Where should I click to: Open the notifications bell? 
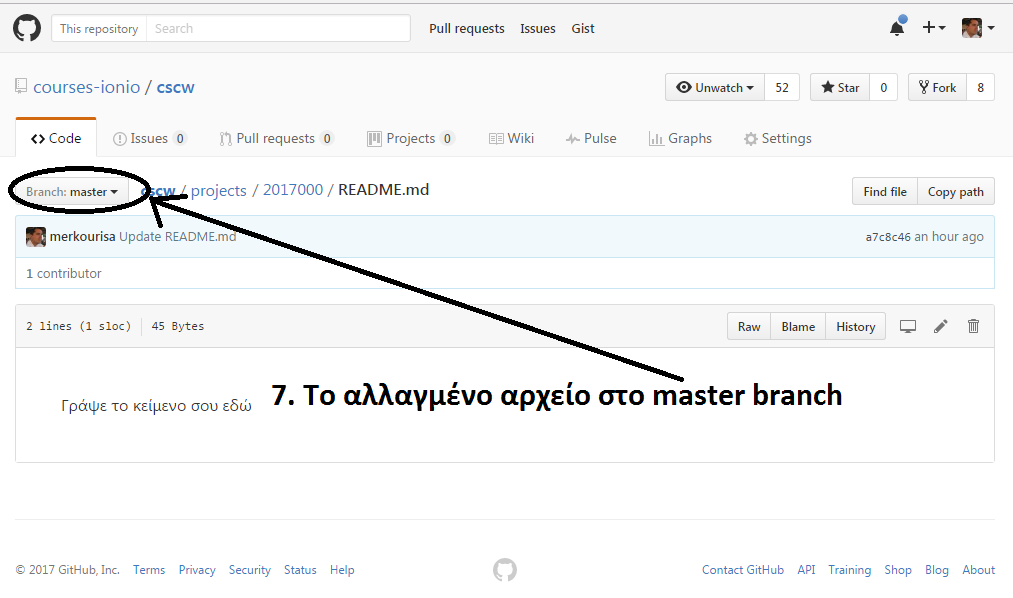pyautogui.click(x=897, y=28)
